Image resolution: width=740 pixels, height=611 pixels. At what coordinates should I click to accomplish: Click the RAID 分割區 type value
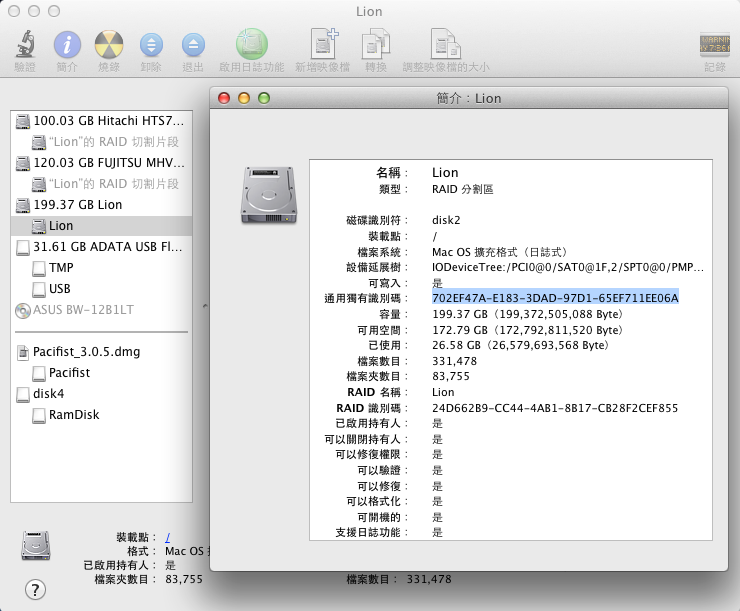(462, 189)
